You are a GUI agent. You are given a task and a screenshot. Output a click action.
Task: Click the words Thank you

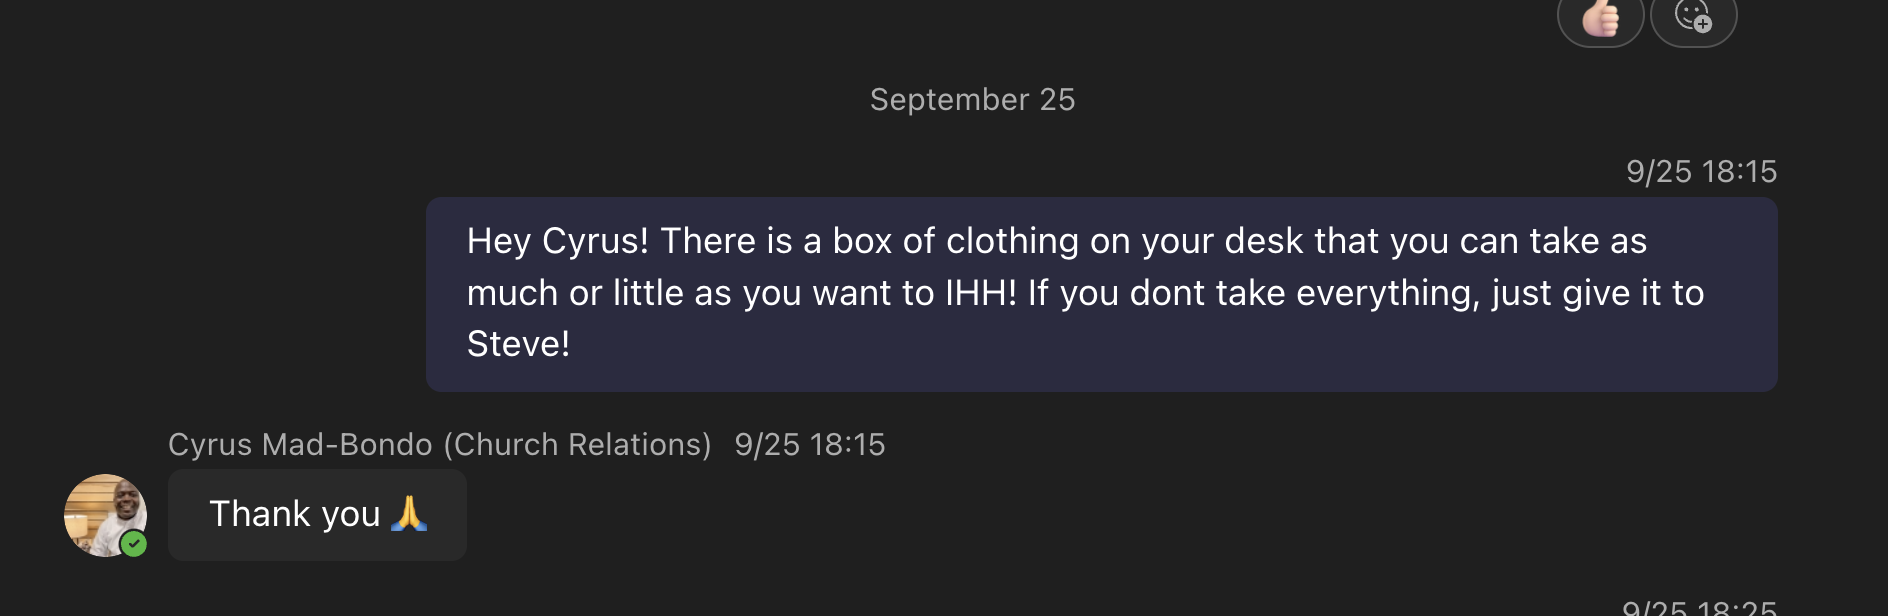pos(294,514)
